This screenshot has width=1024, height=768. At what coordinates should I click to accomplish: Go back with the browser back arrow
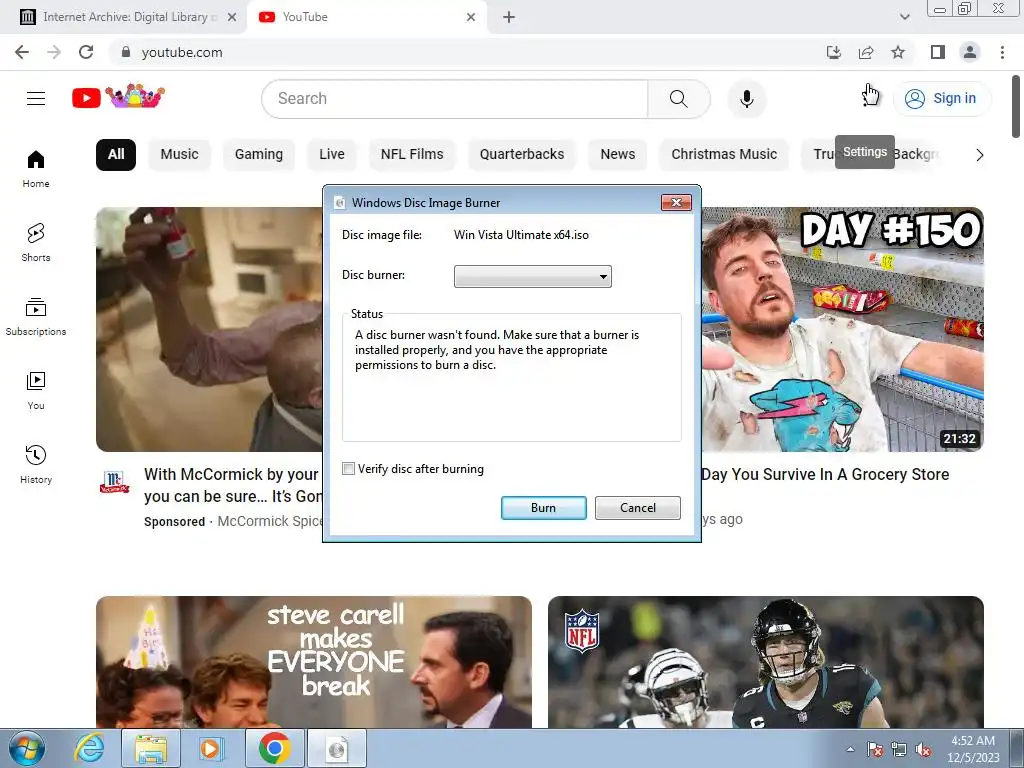tap(22, 52)
